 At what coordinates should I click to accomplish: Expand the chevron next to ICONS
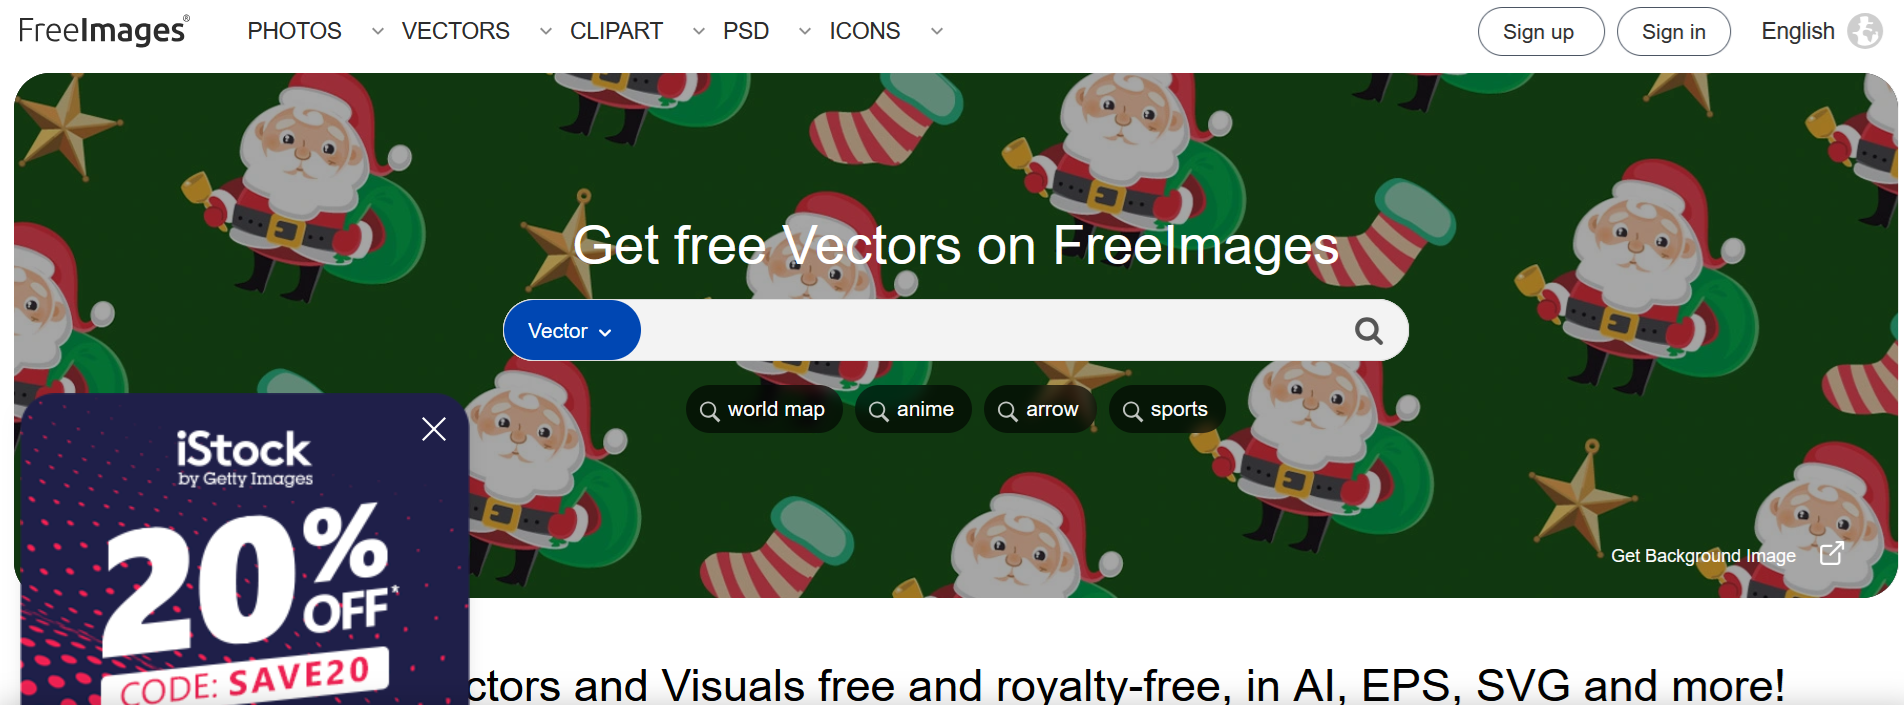[936, 32]
